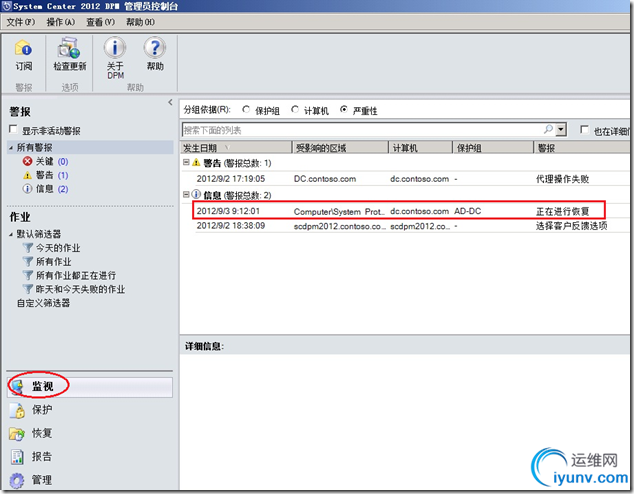634x494 pixels.
Task: Sort by the 发生日期 column header
Action: [x=236, y=148]
